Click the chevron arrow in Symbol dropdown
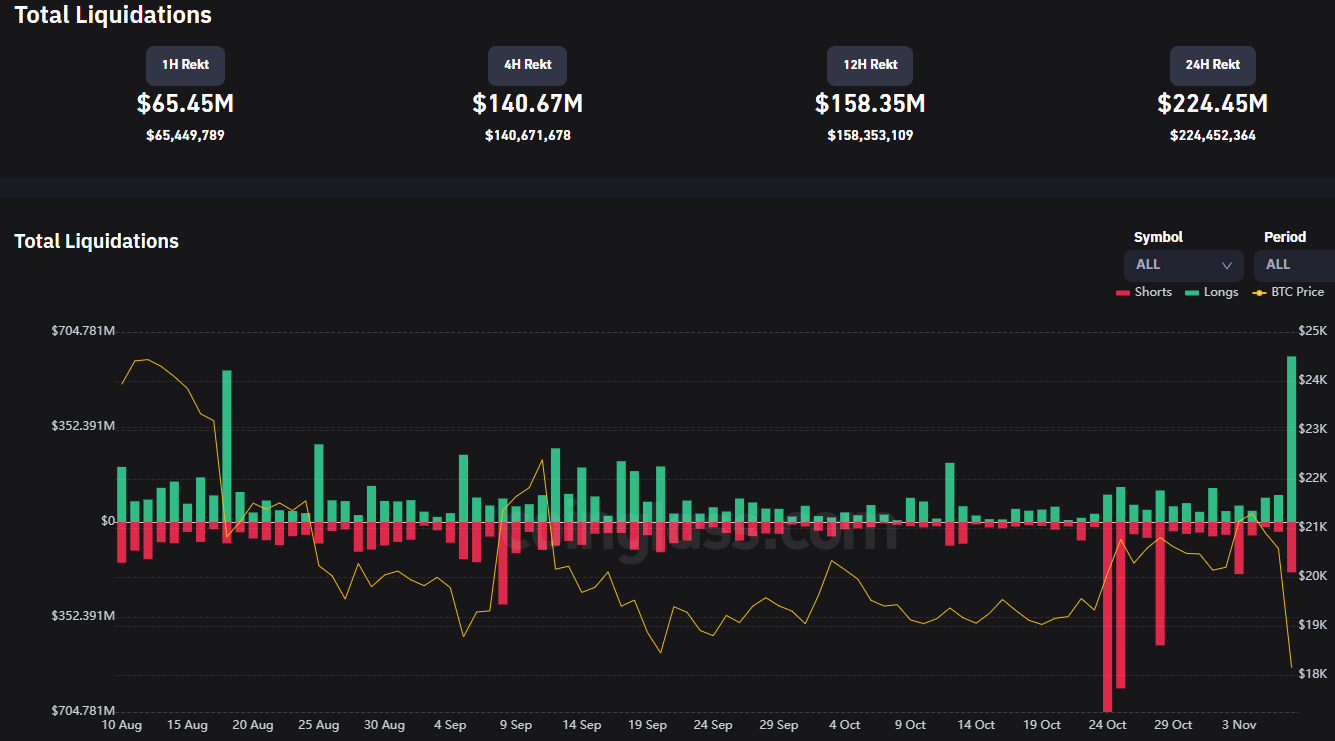This screenshot has width=1335, height=741. click(x=1227, y=265)
